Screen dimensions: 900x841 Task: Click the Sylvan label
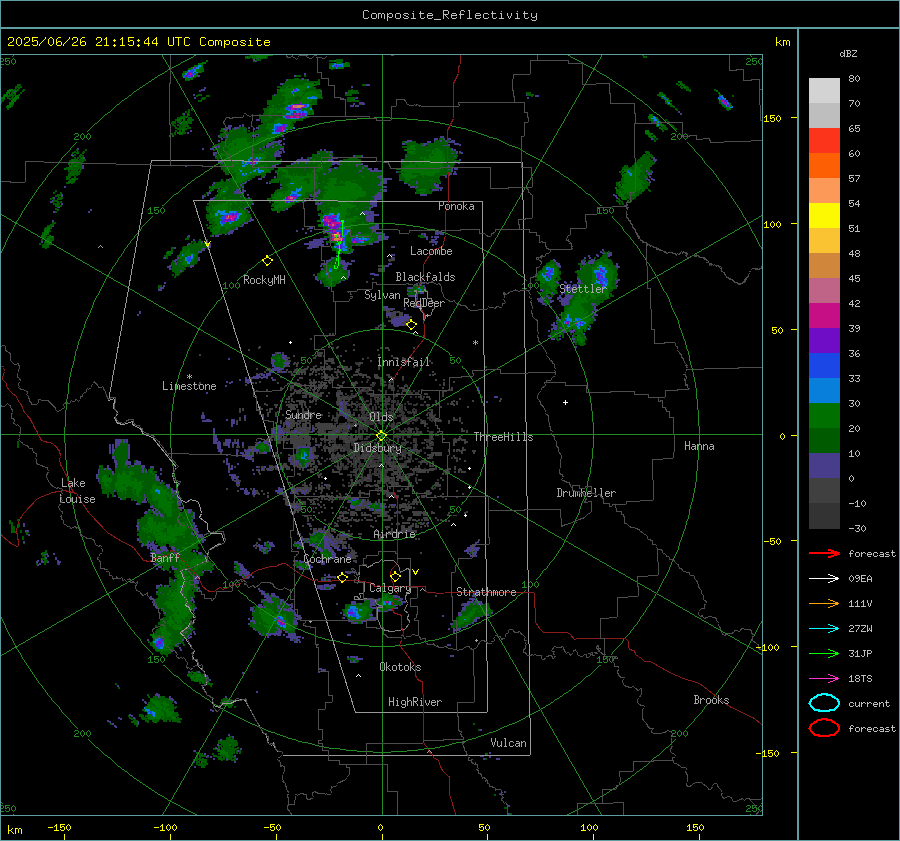382,295
